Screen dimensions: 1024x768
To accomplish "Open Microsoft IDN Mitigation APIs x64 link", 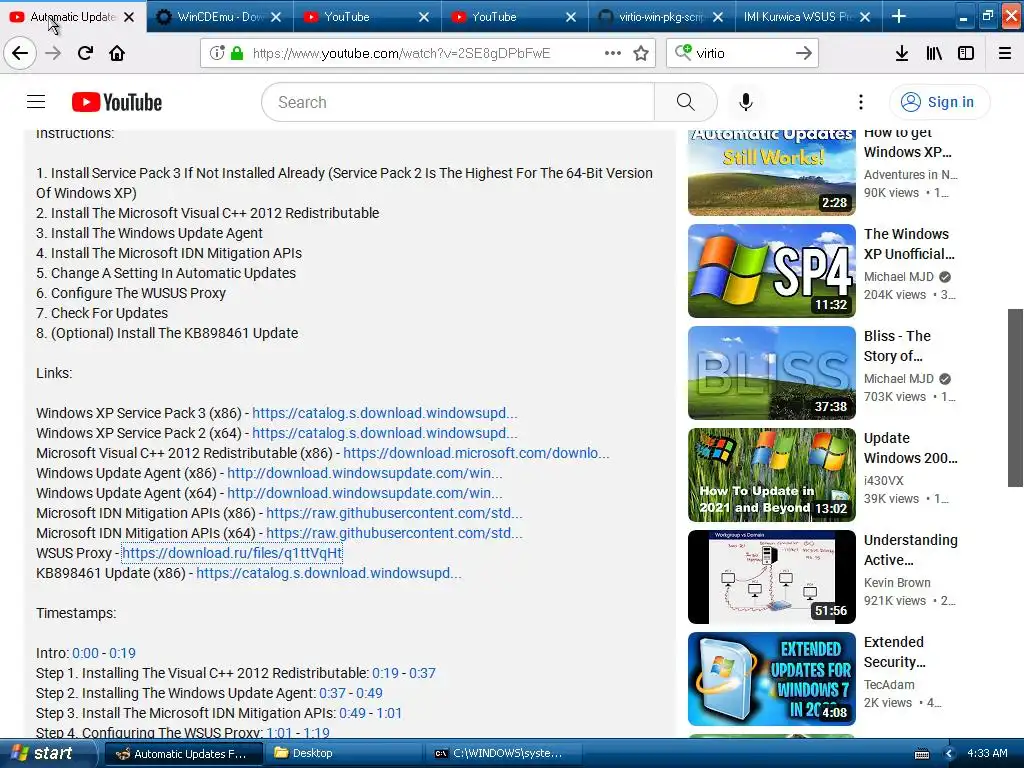I will 394,533.
